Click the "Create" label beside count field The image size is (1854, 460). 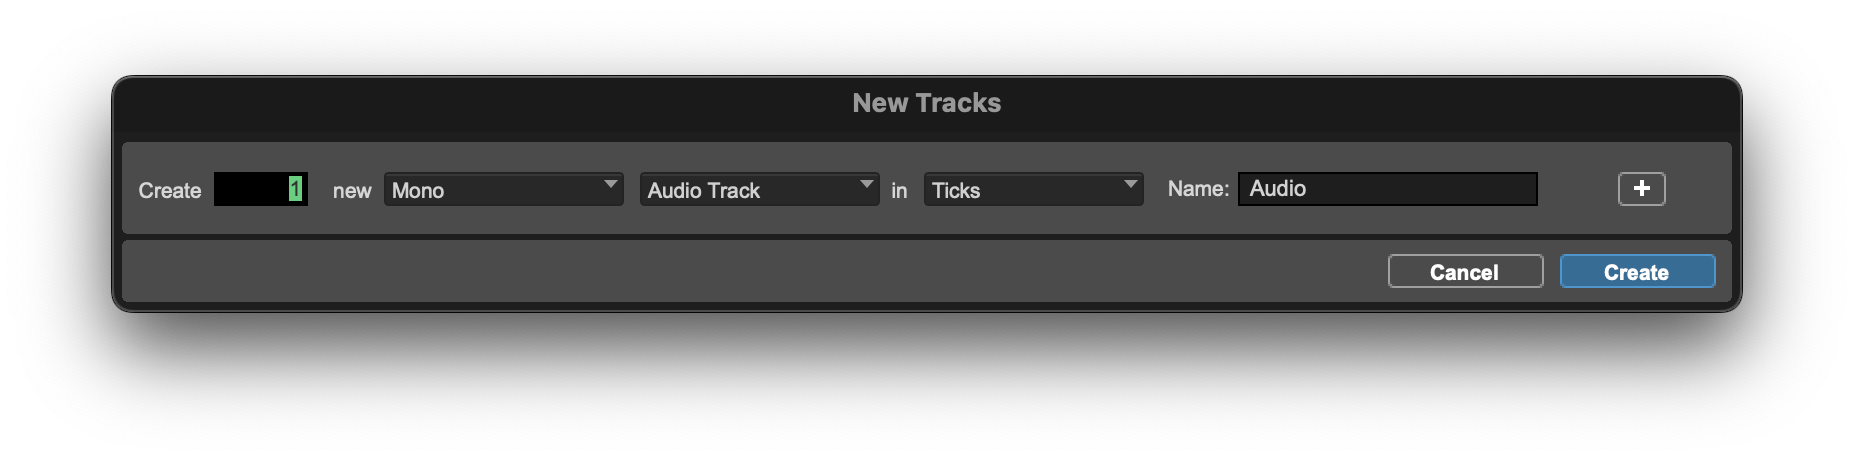[169, 190]
